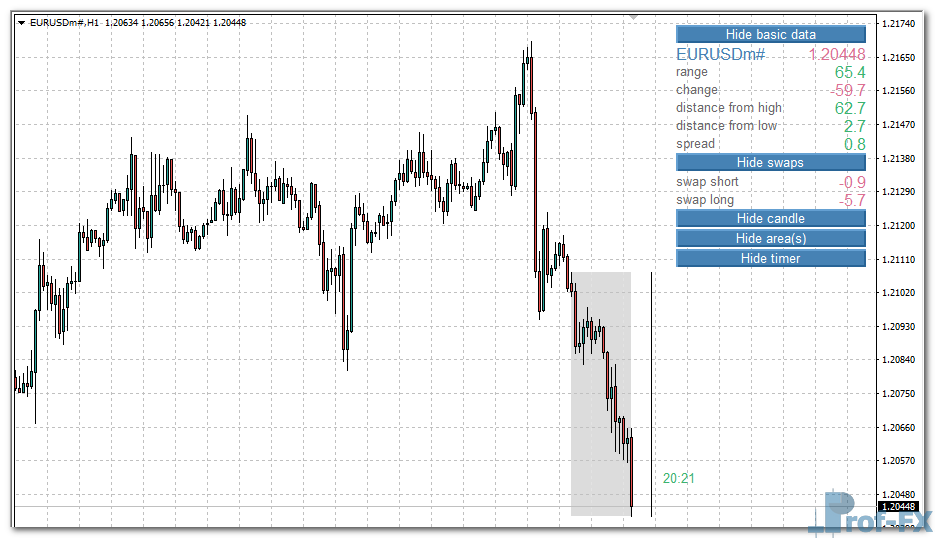Click the Hide basic data button
Screen dimensions: 935x538
point(770,34)
